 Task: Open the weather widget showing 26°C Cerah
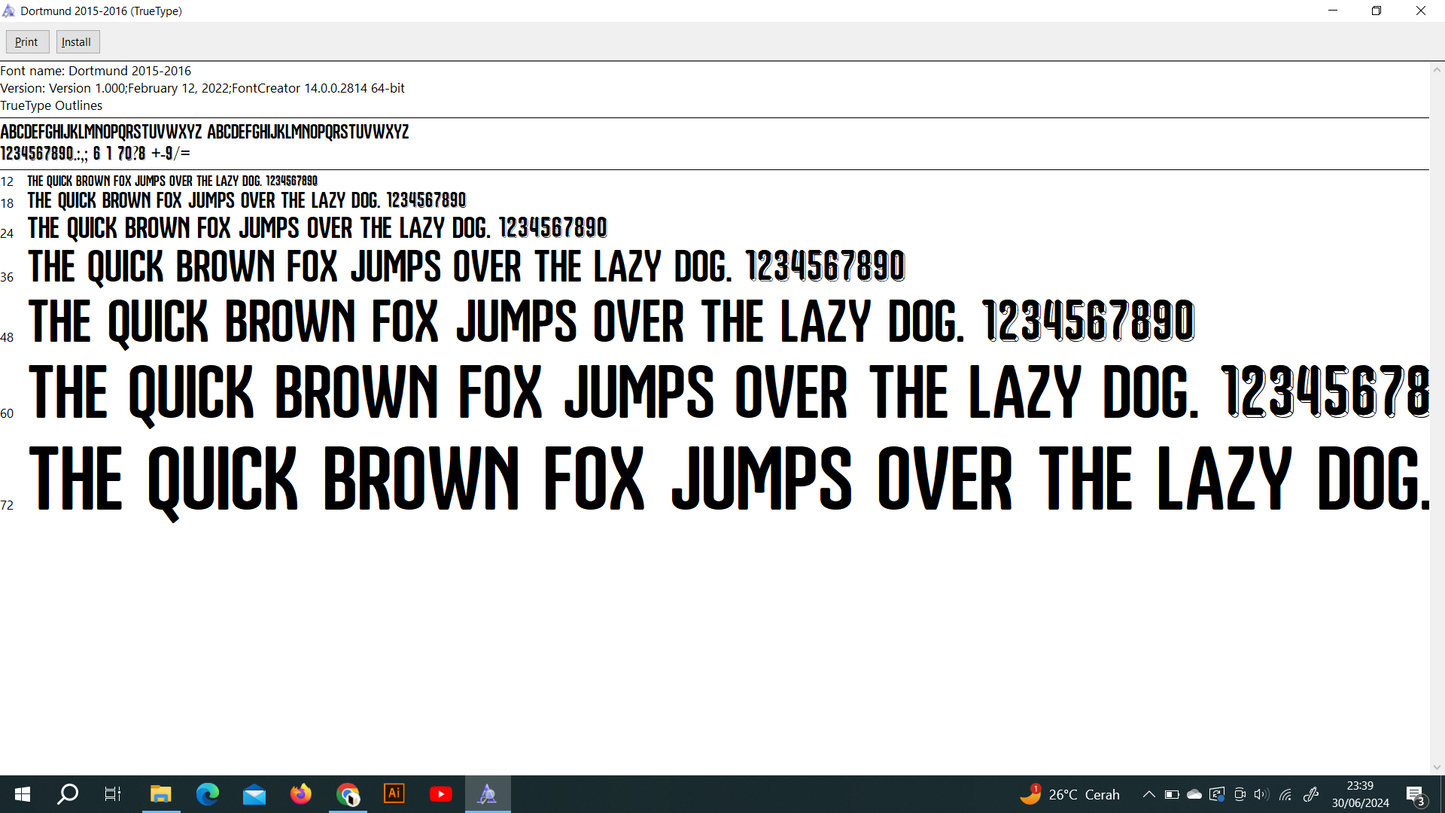click(1070, 795)
